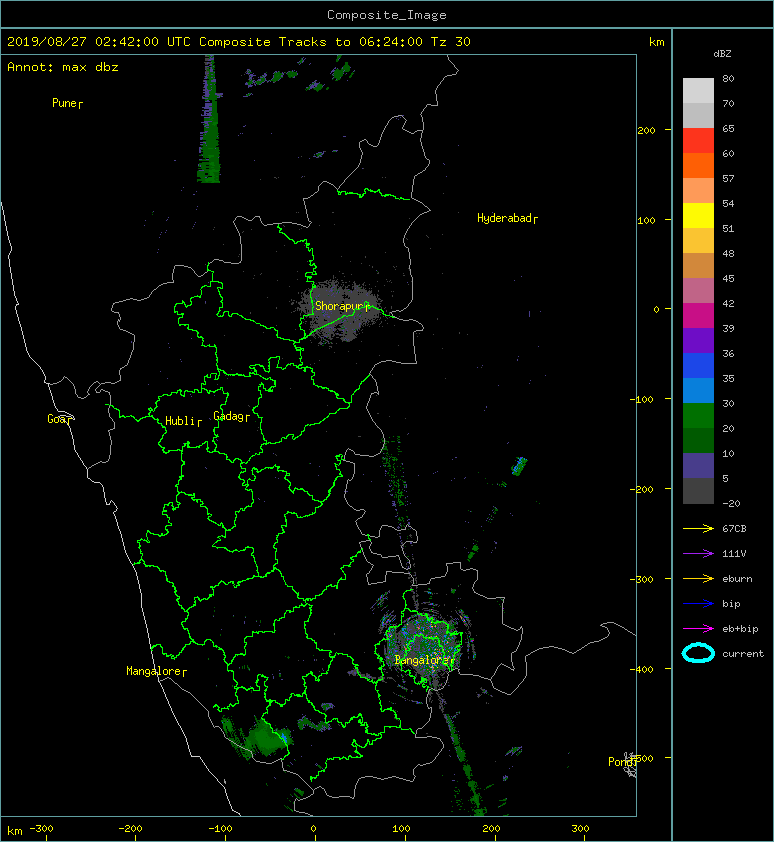This screenshot has height=842, width=774.
Task: Click the mauve 45 dBZ color swatch
Action: tap(698, 290)
